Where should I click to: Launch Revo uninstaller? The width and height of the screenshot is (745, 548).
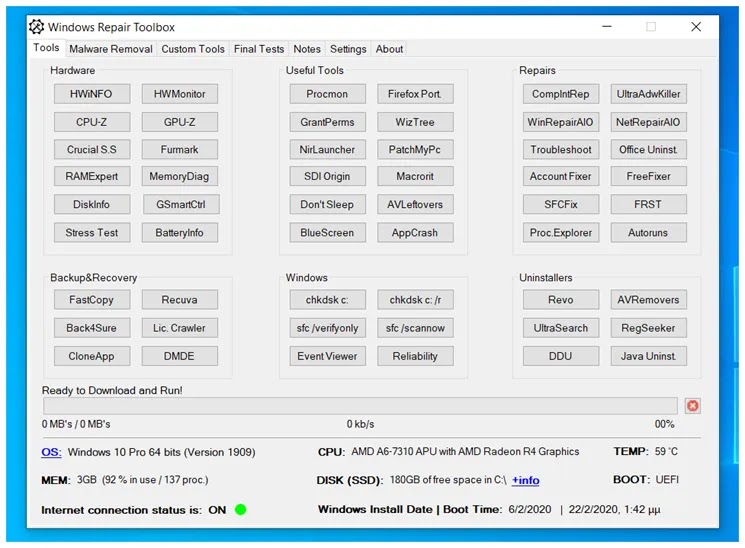point(561,300)
